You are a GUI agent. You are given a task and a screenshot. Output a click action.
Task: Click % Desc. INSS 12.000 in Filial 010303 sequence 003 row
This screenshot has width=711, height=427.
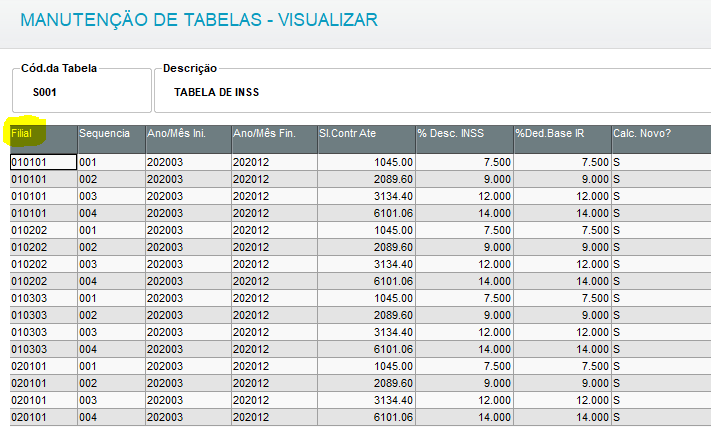point(465,332)
